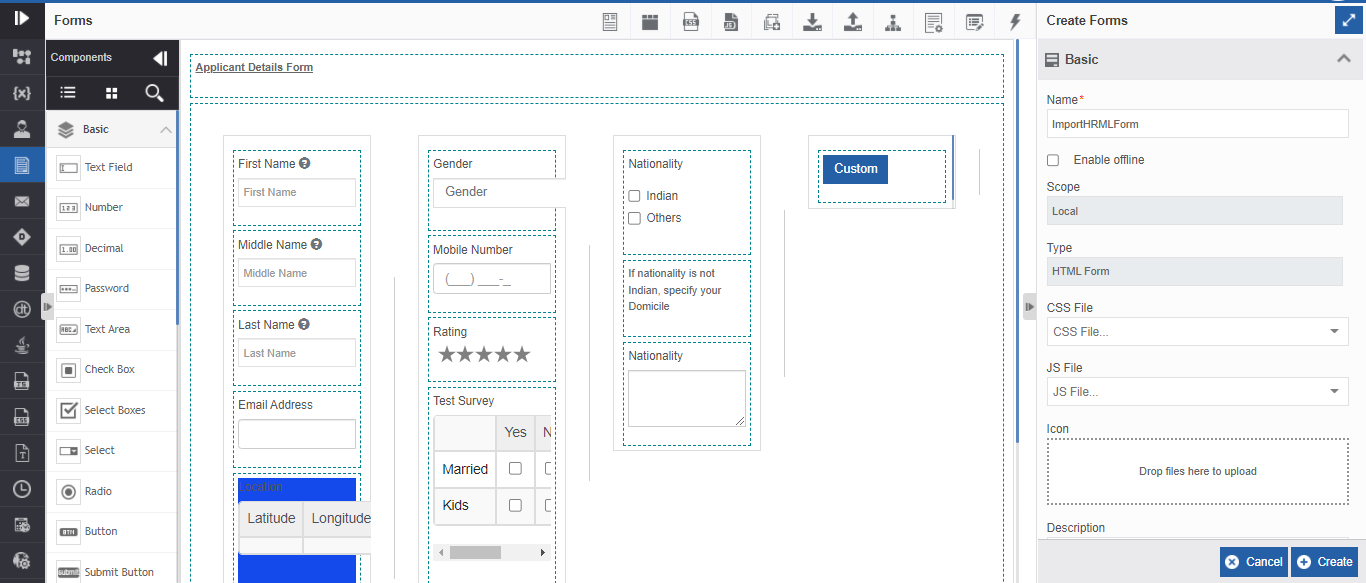
Task: Select the Forms icon in sidebar
Action: (22, 165)
